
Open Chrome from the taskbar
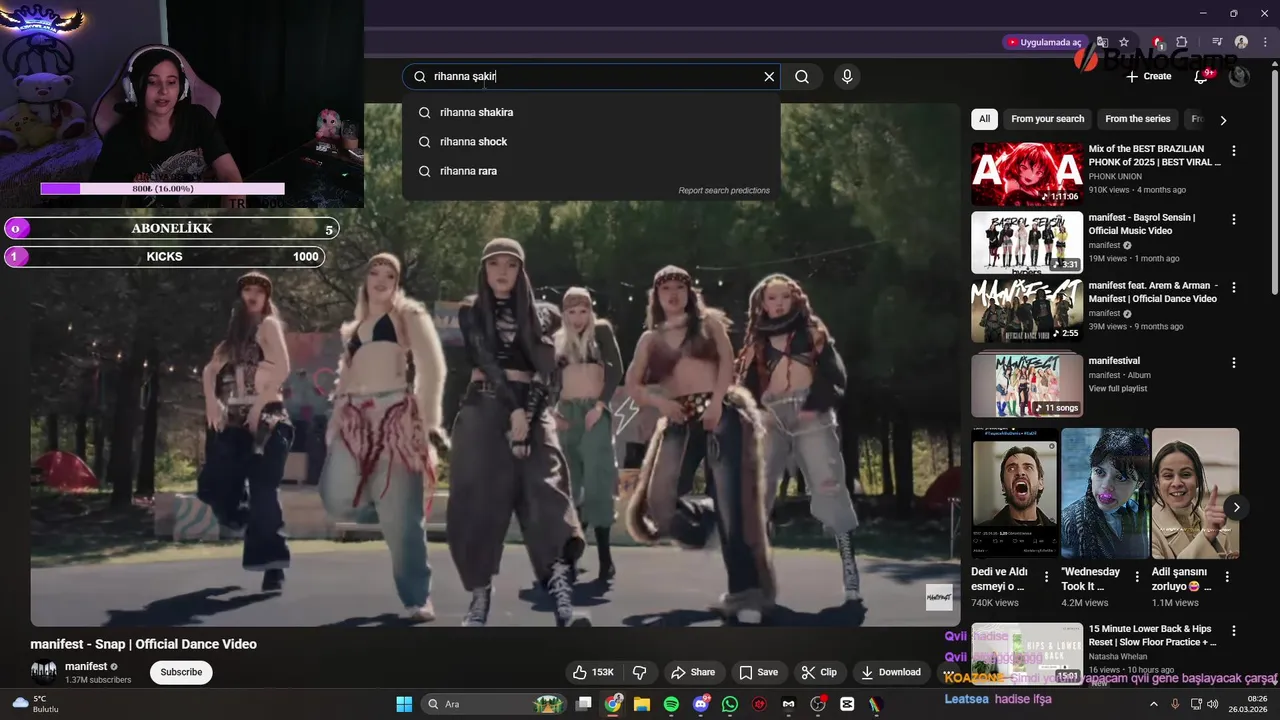tap(613, 704)
